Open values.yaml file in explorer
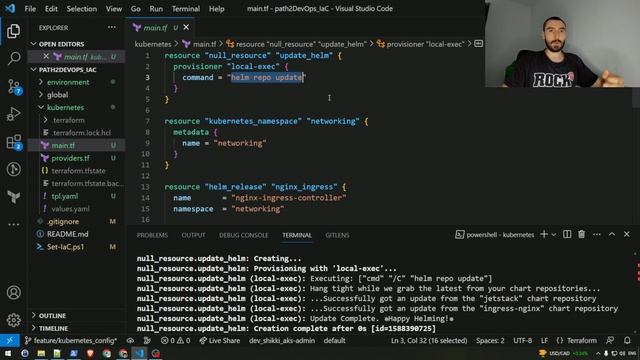This screenshot has height=360, width=640. 70,209
